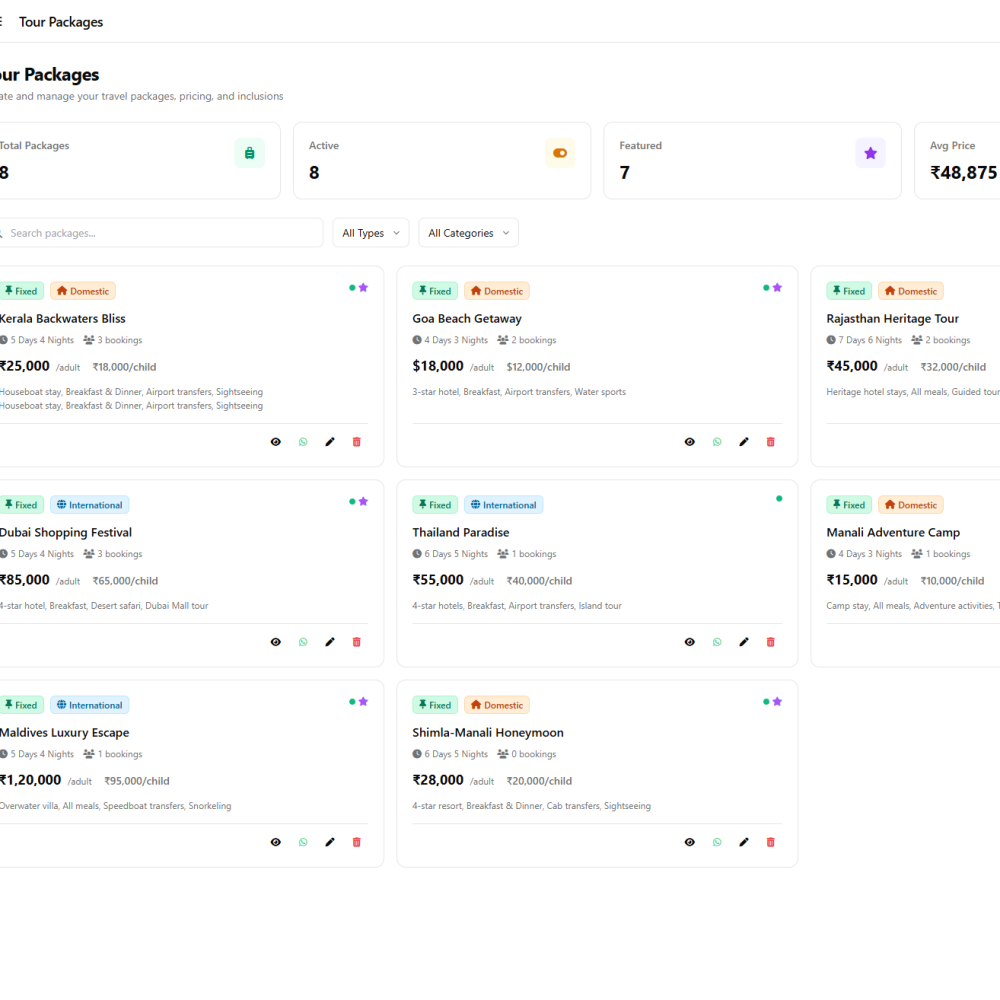Delete the Kerala Backwaters Bliss package

pos(357,442)
